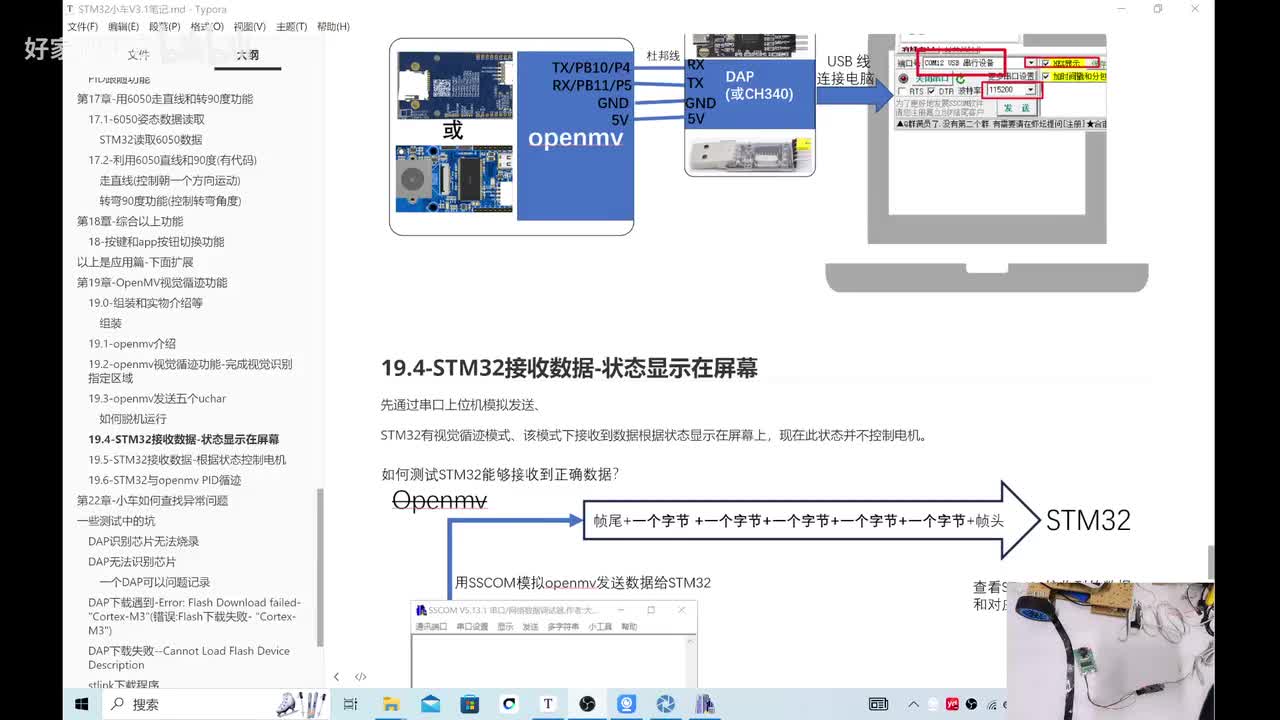
Task: Go to outline item STM32读取6050数据
Action: [x=150, y=140]
